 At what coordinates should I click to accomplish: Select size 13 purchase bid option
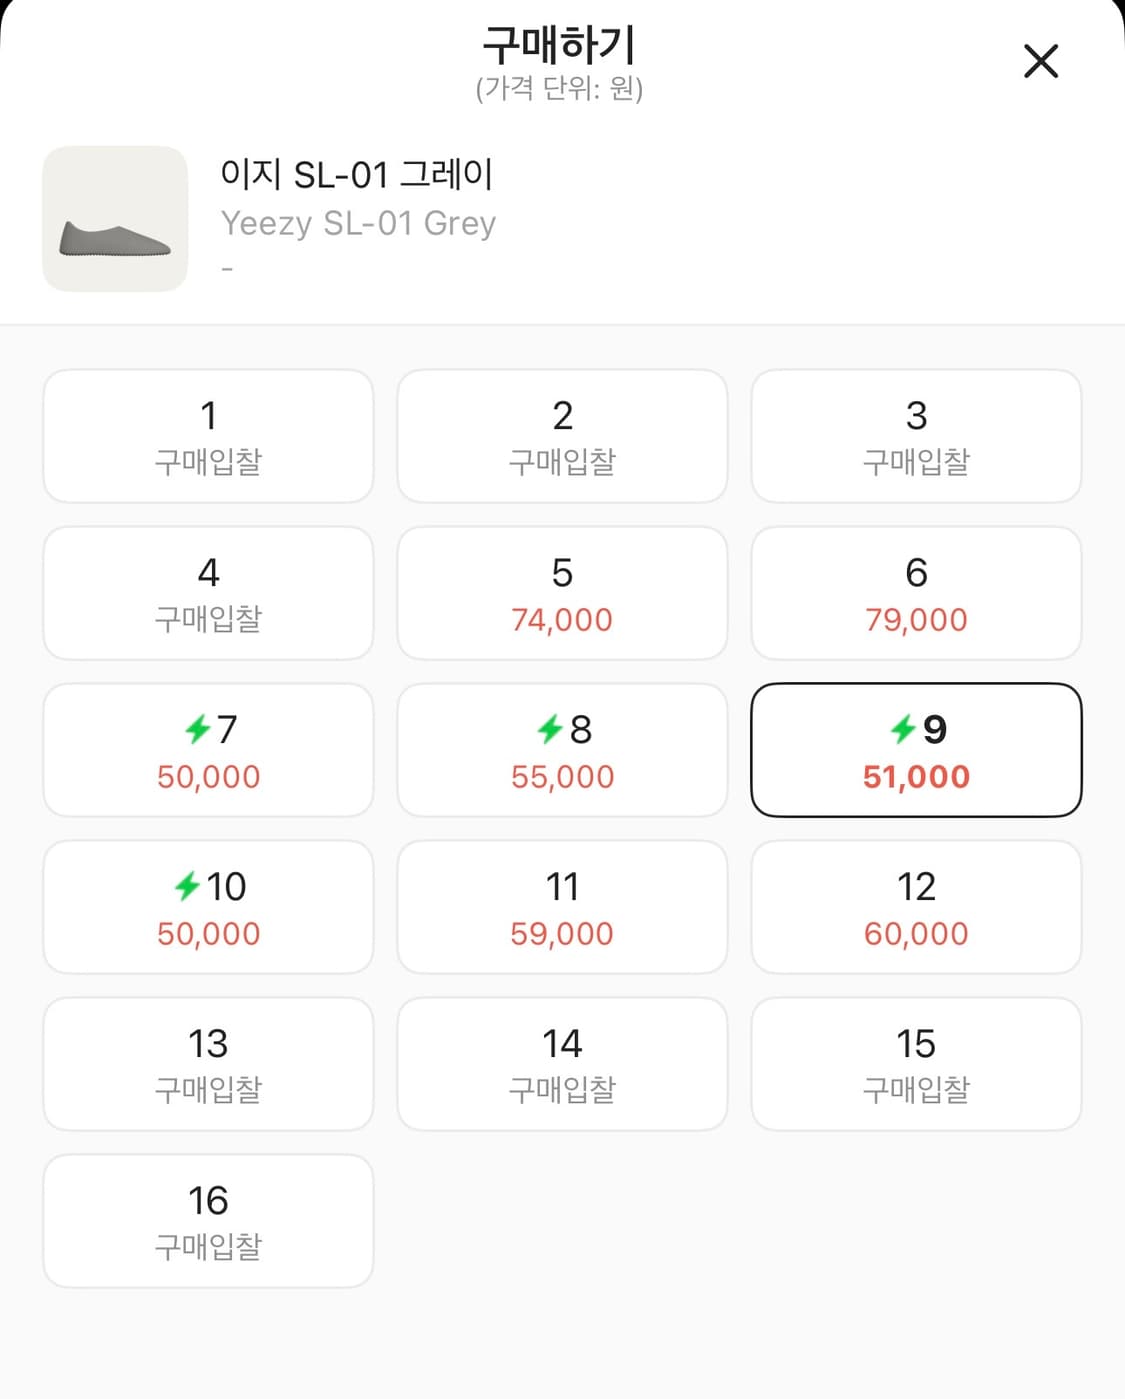click(208, 1064)
